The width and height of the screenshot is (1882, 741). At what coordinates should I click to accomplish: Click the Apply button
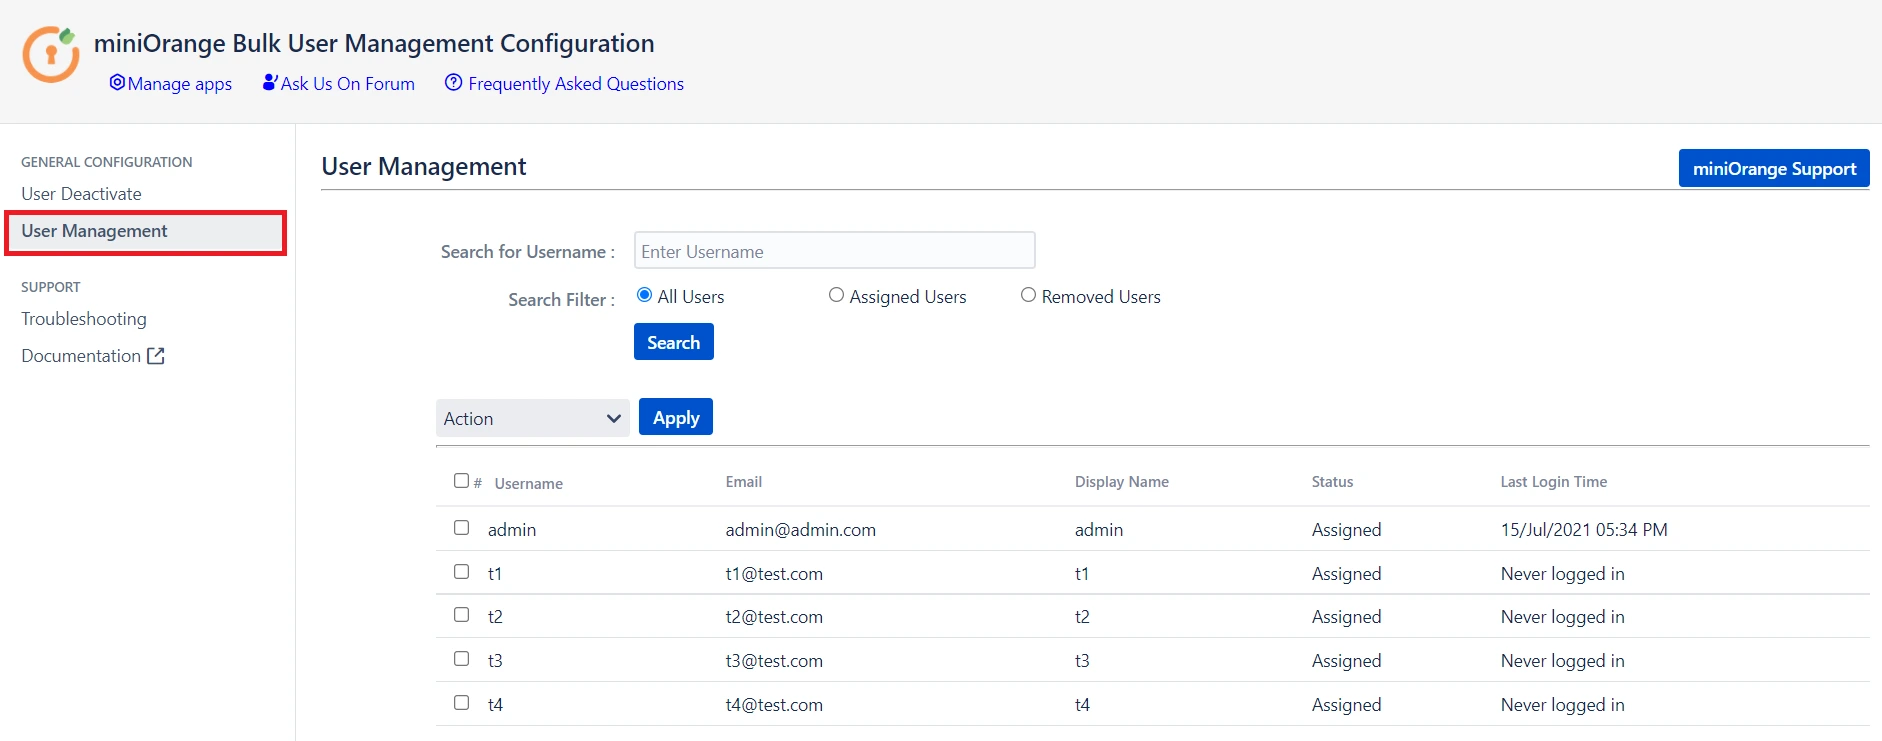point(676,417)
